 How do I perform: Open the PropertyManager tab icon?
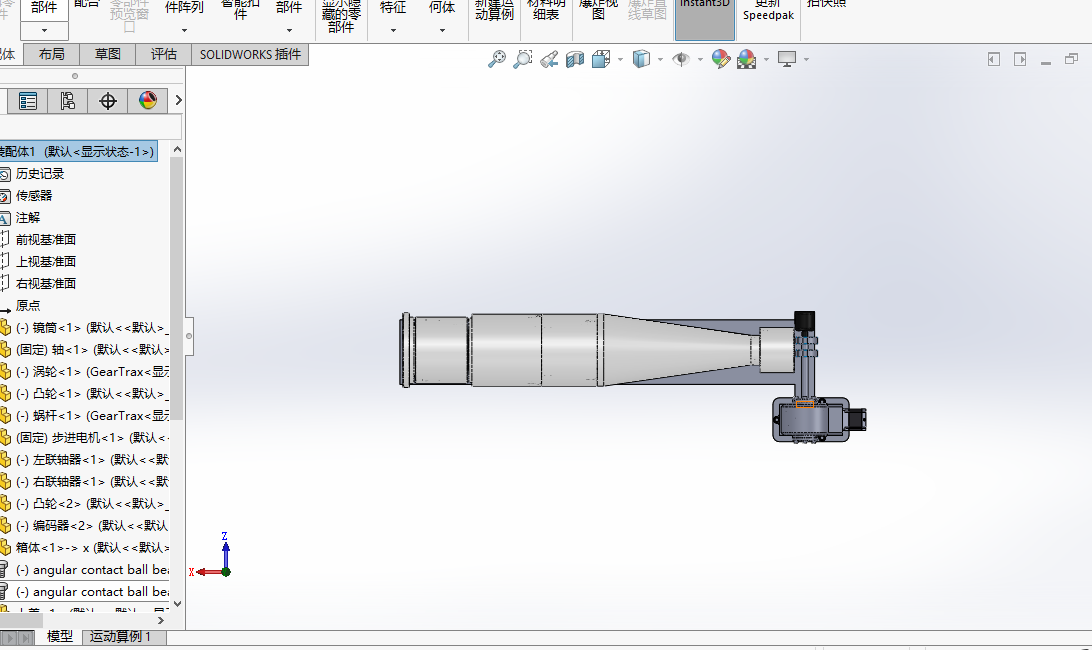click(x=28, y=101)
